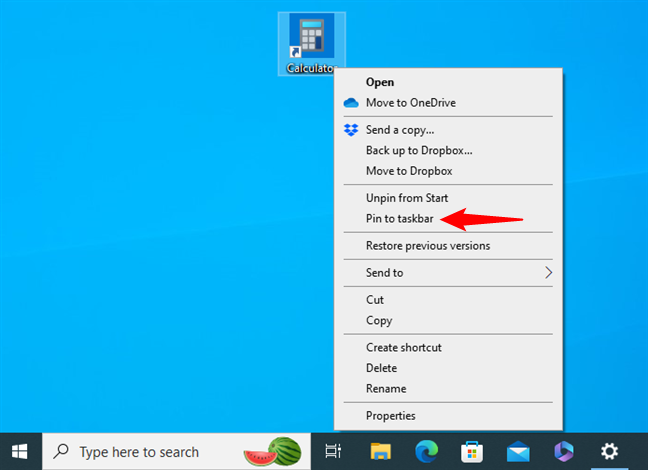This screenshot has height=470, width=648.
Task: Click the OneDrive cloud icon in menu
Action: (x=351, y=103)
